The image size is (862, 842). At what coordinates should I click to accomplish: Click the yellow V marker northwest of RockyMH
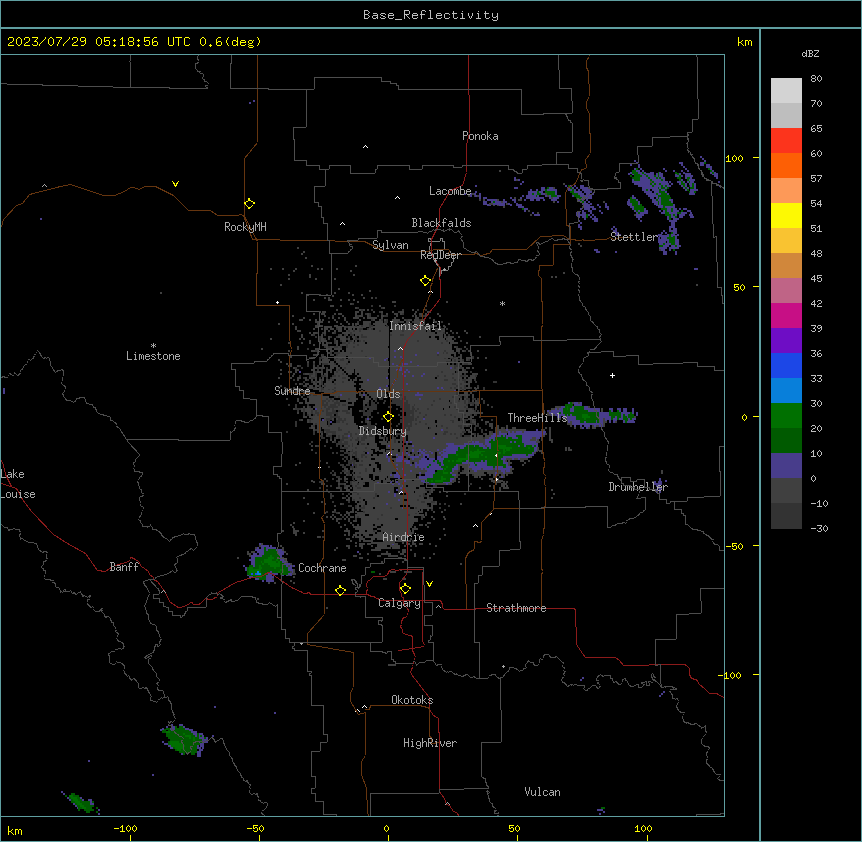pyautogui.click(x=175, y=184)
